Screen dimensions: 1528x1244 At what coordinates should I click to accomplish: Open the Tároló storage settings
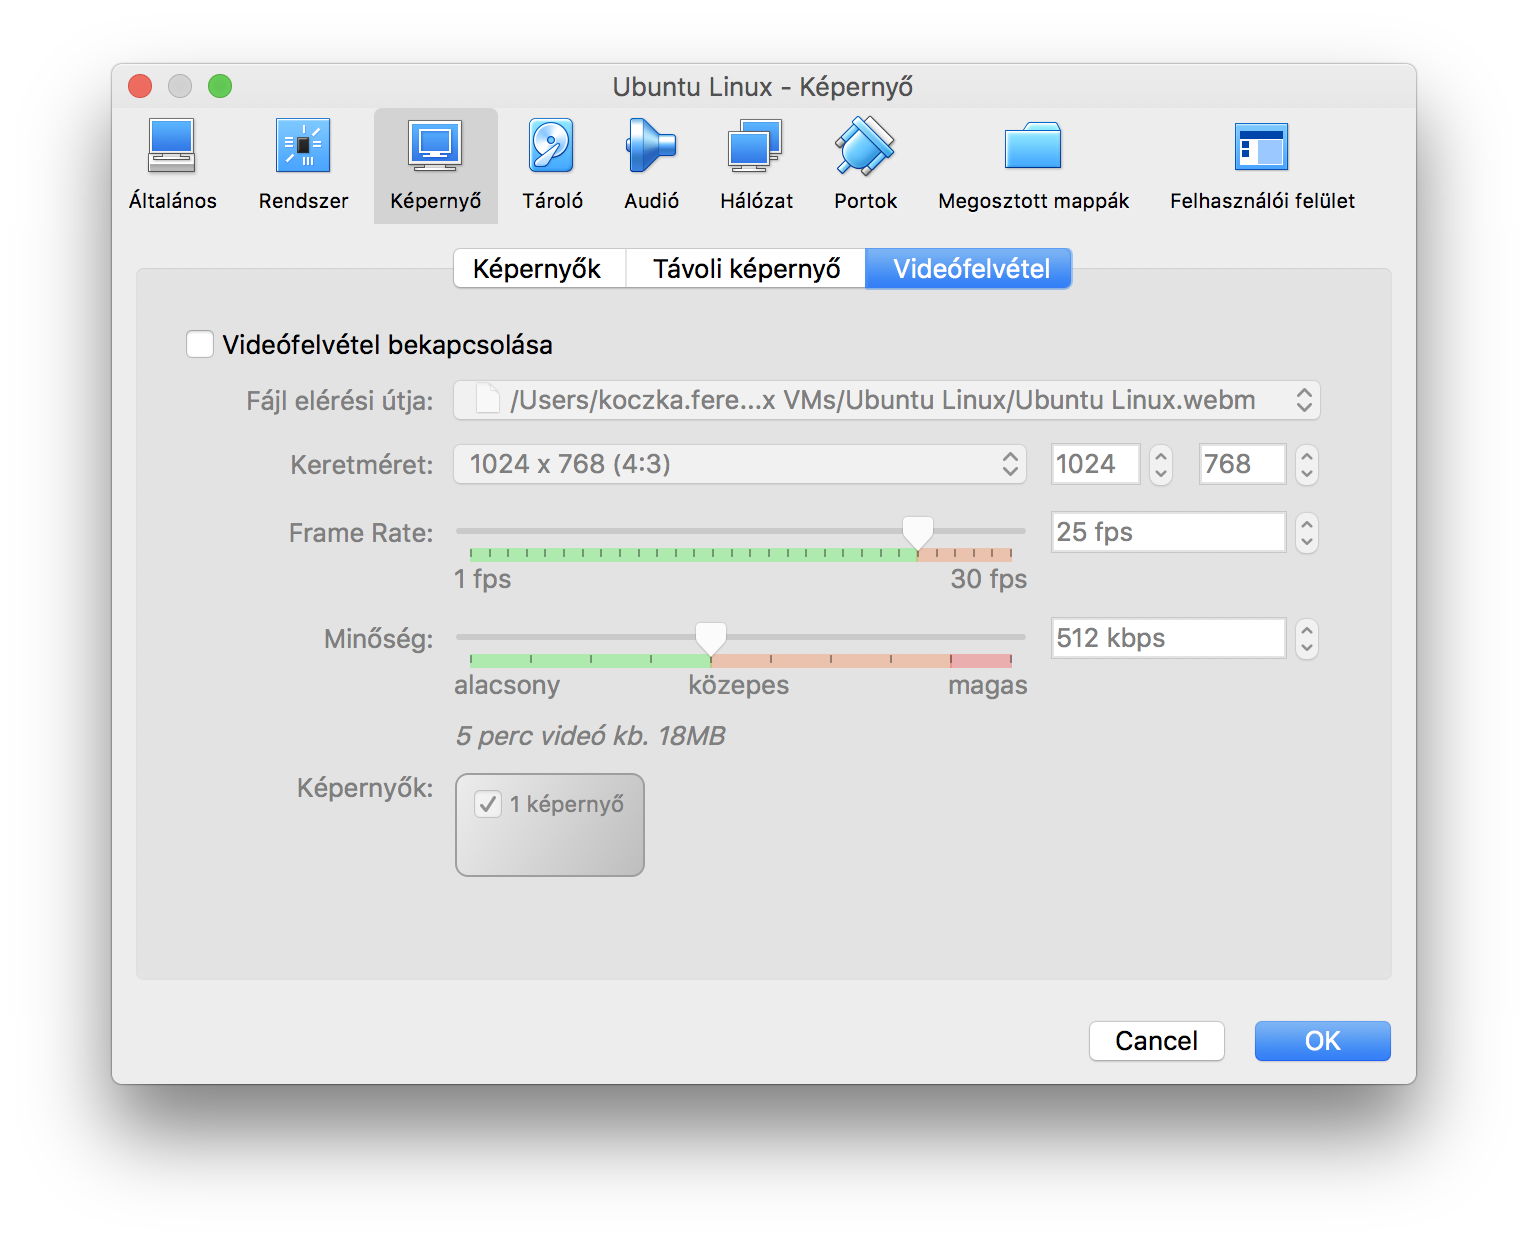click(x=552, y=165)
